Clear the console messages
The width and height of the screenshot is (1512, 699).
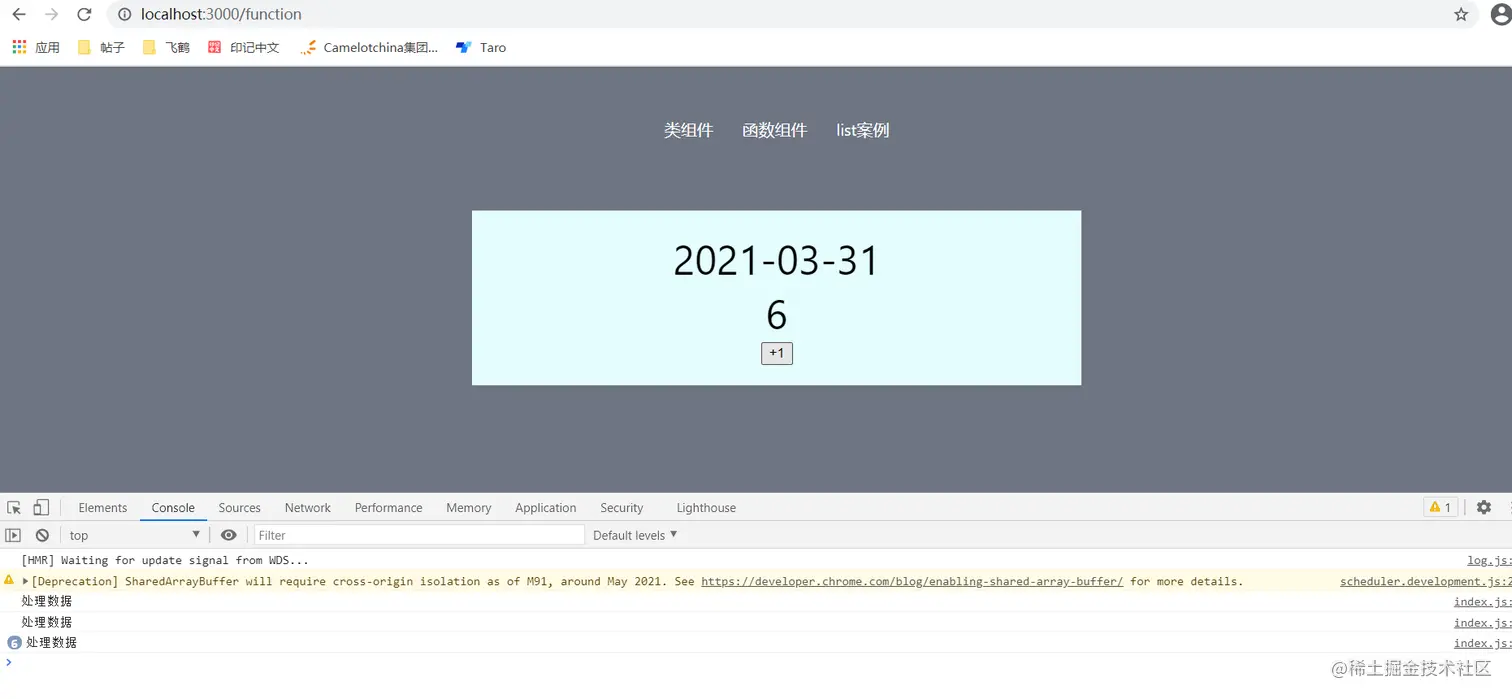click(41, 535)
